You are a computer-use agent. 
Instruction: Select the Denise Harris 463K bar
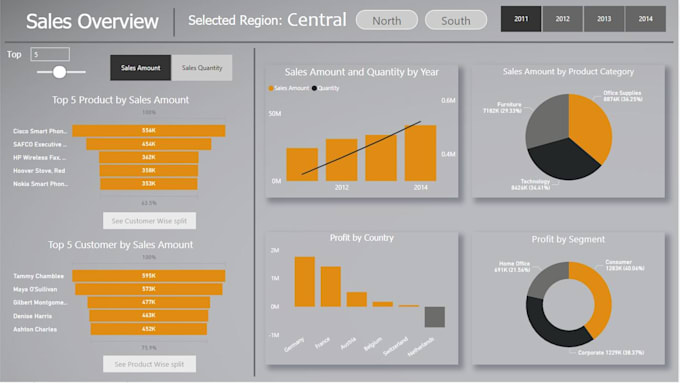(x=149, y=315)
